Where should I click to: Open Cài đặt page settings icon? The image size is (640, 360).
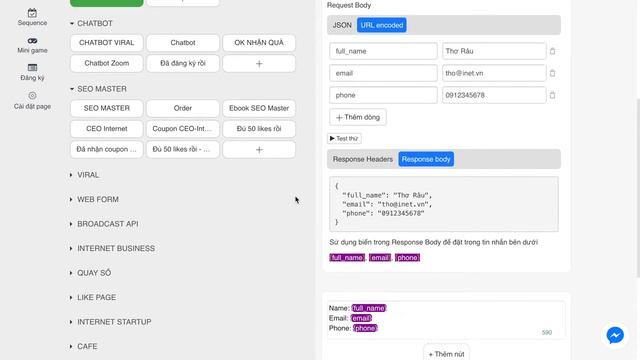[x=32, y=101]
